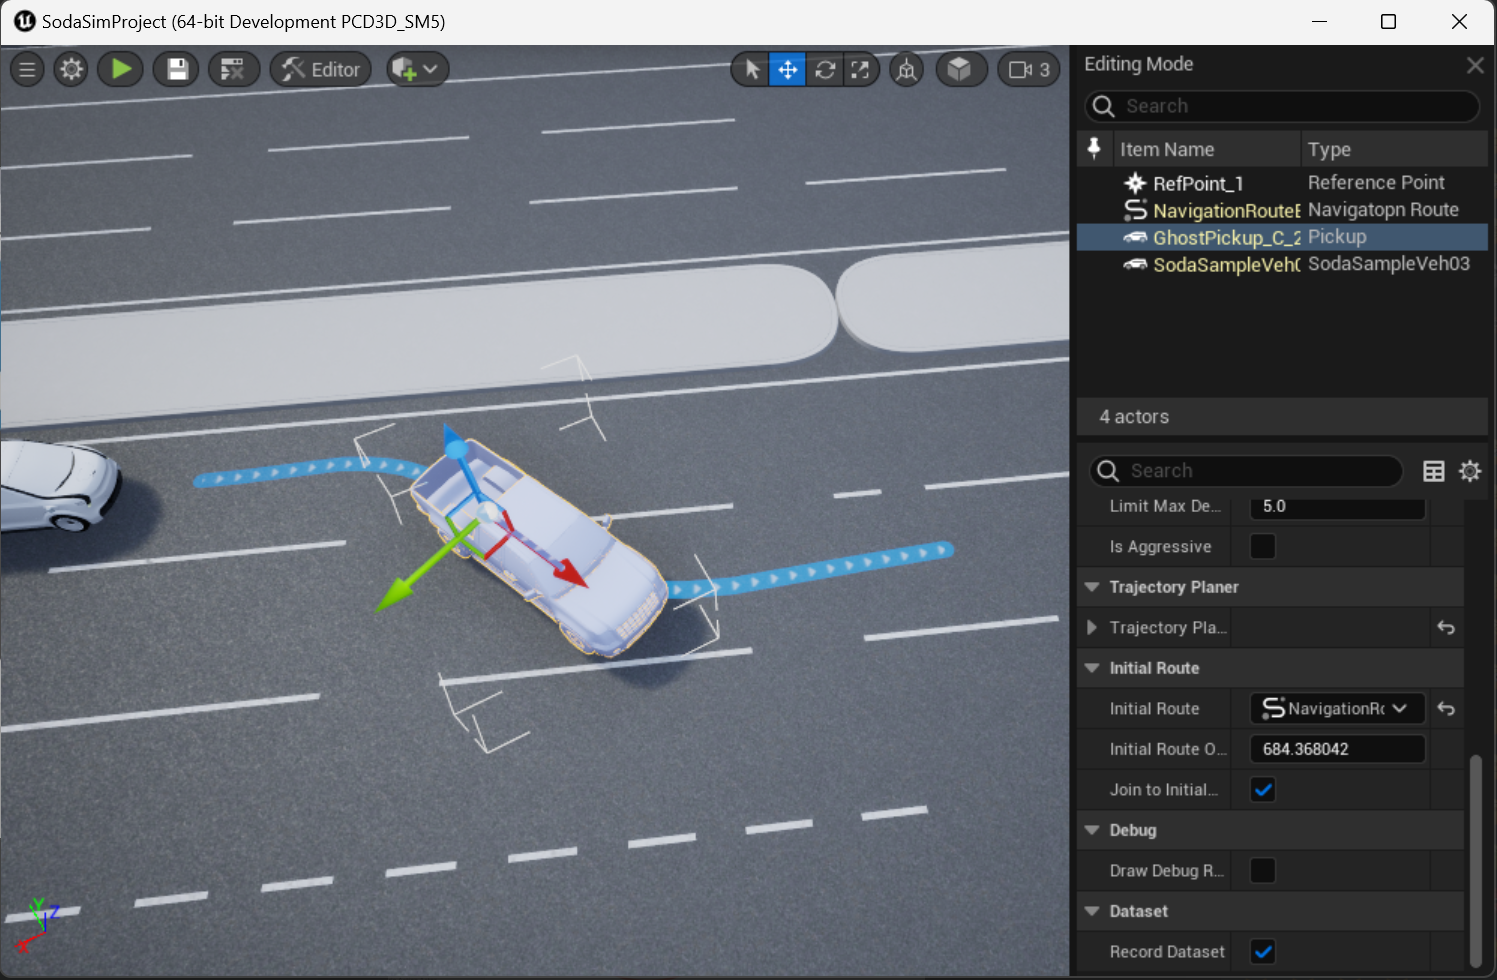This screenshot has width=1497, height=980.
Task: Toggle the coordinate system icon
Action: click(x=906, y=69)
